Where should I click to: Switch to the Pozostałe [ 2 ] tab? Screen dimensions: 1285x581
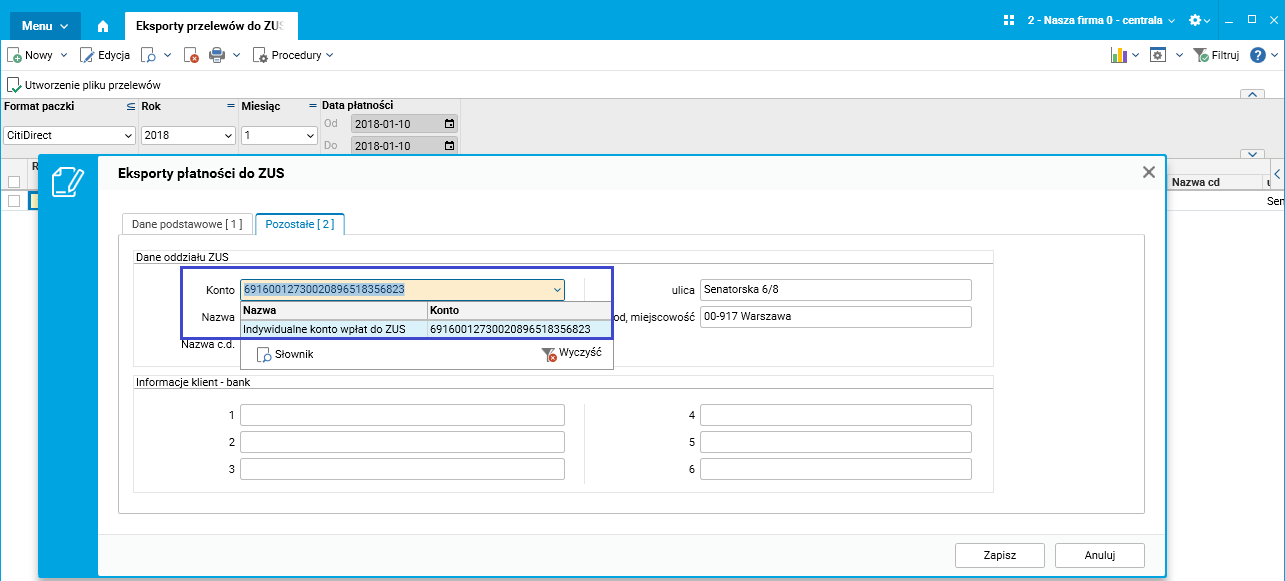click(300, 224)
